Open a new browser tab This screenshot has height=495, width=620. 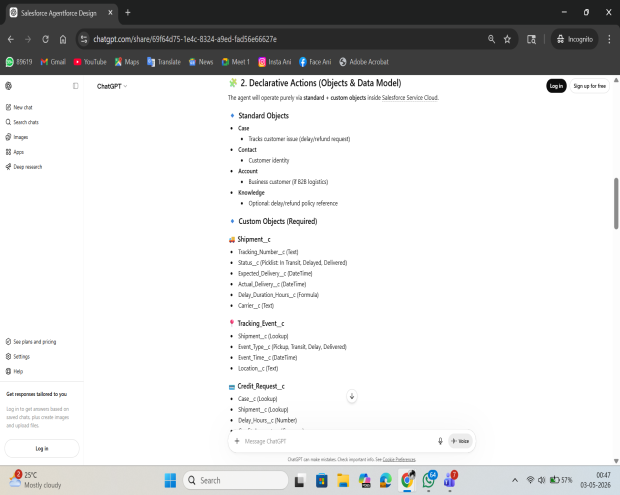(x=128, y=13)
